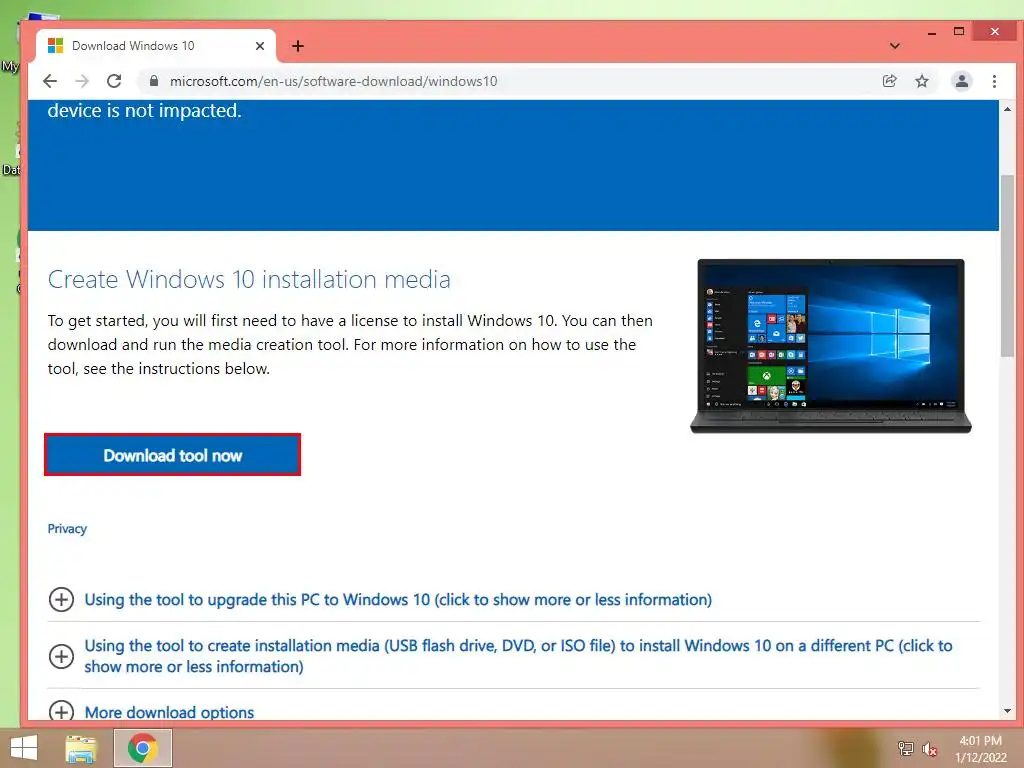Minimize the Chrome window
Screen dimensions: 1024x768
pos(932,33)
